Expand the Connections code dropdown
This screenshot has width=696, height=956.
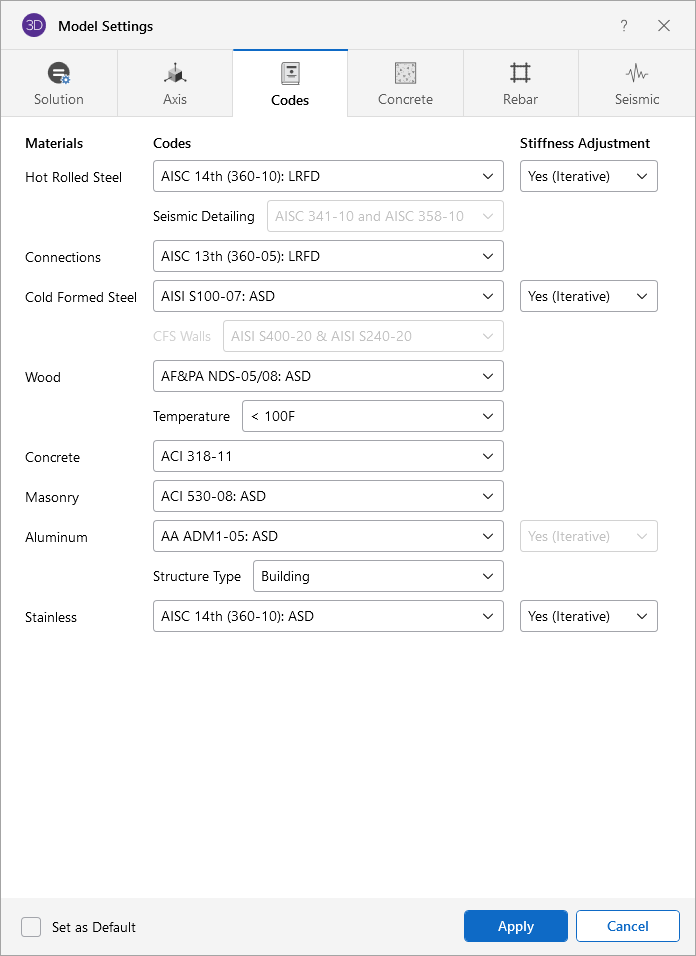[x=328, y=256]
